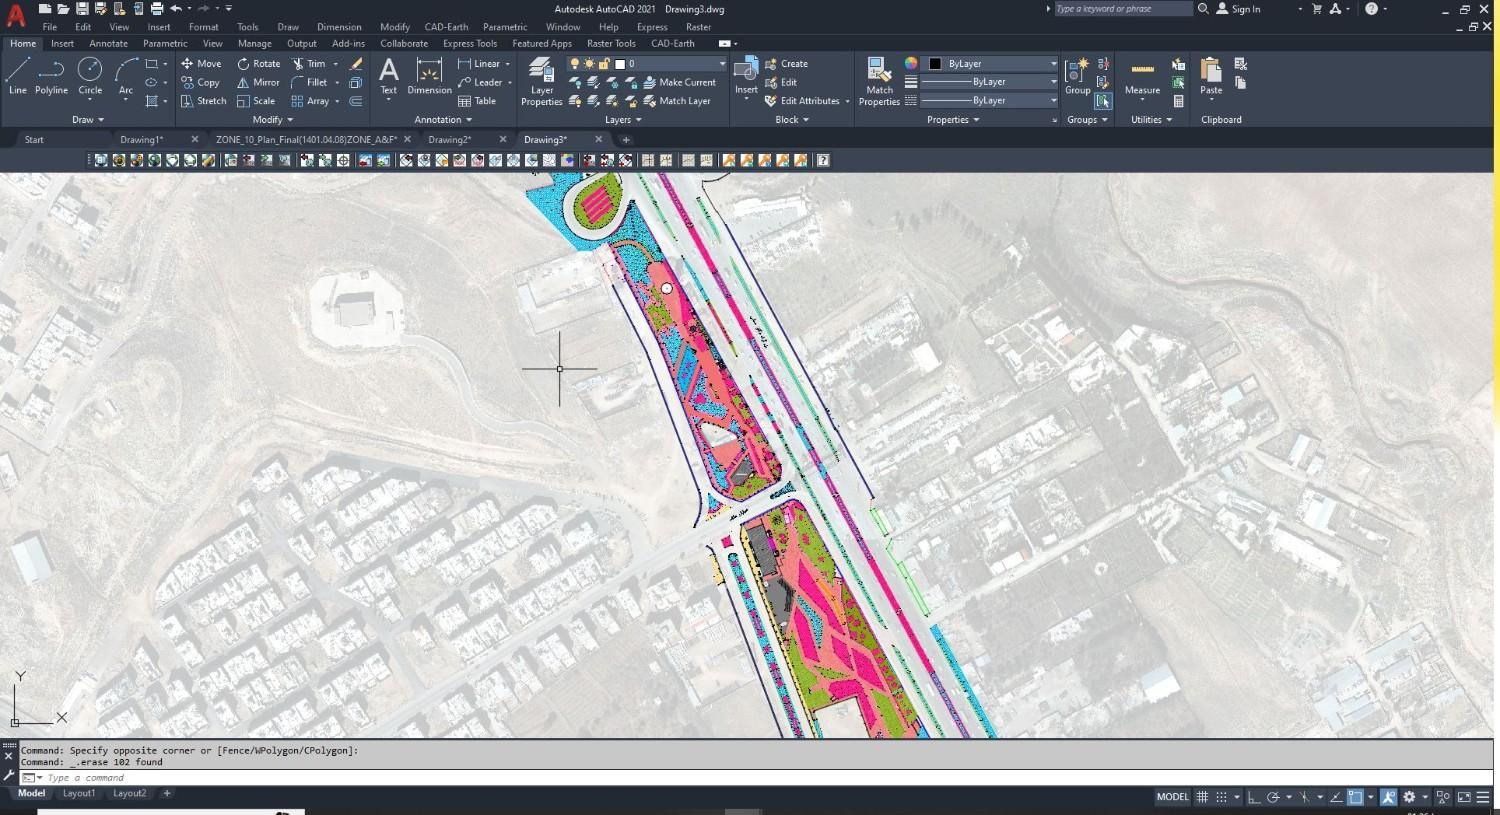This screenshot has height=815, width=1500.
Task: Open the layer dropdown showing layer 0
Action: coord(670,63)
